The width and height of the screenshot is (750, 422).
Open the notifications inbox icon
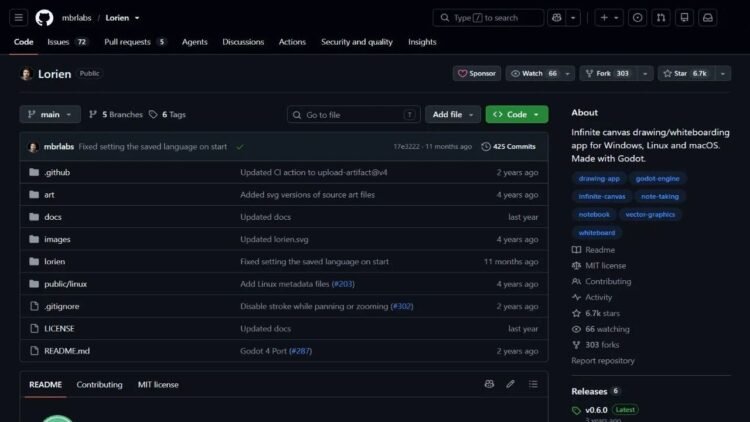point(708,18)
